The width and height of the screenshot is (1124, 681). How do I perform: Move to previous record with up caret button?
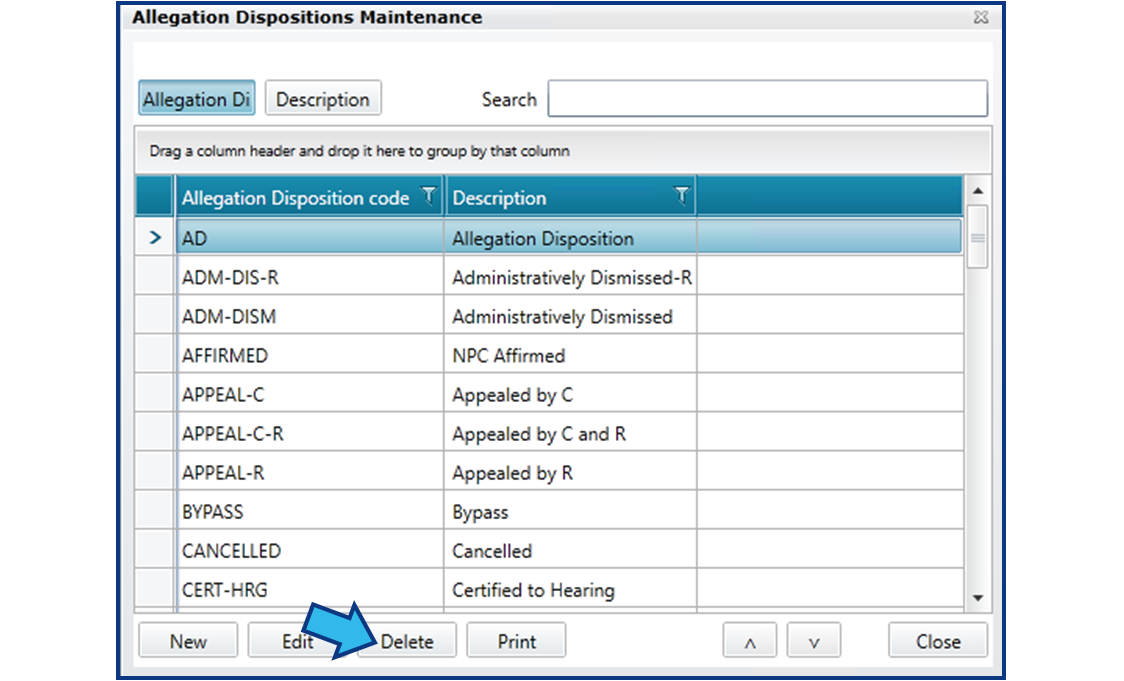[x=750, y=640]
